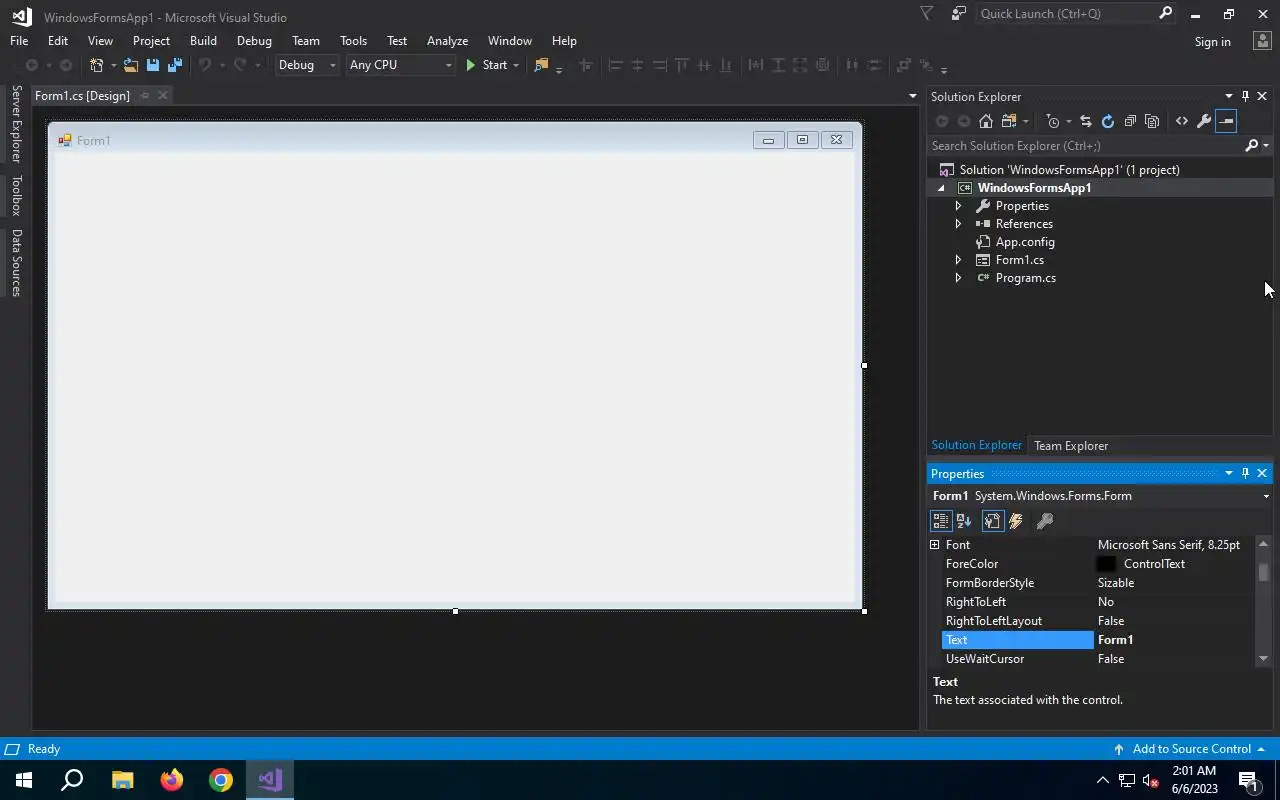The height and width of the screenshot is (800, 1280).
Task: Show Events lightning bolt in Properties panel
Action: pyautogui.click(x=1016, y=521)
